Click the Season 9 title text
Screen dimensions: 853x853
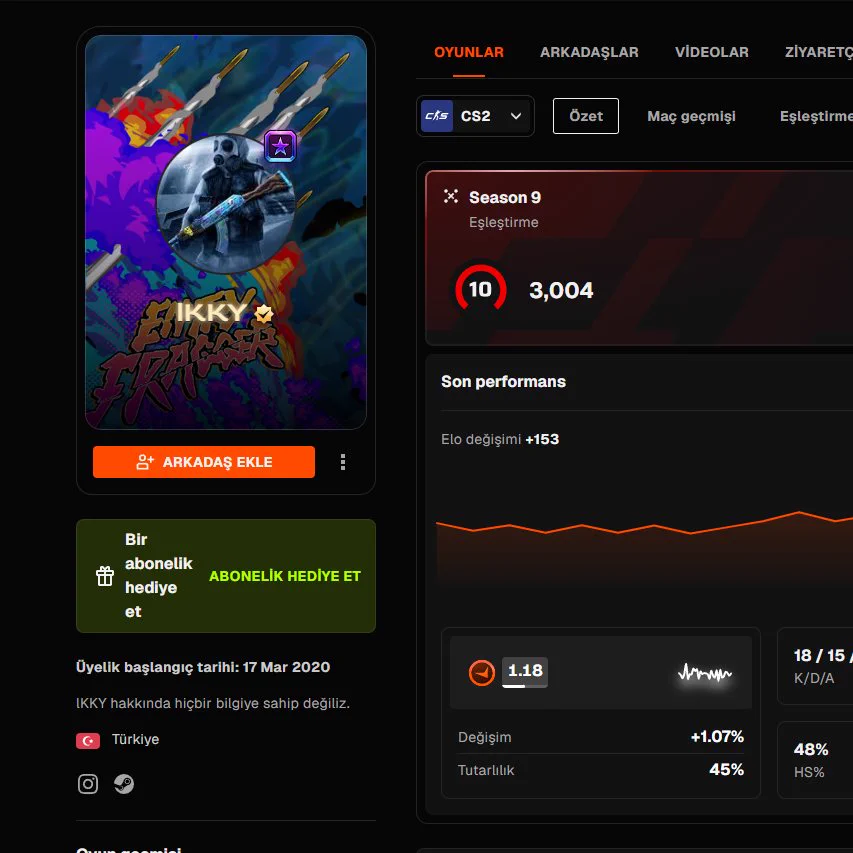[x=505, y=197]
